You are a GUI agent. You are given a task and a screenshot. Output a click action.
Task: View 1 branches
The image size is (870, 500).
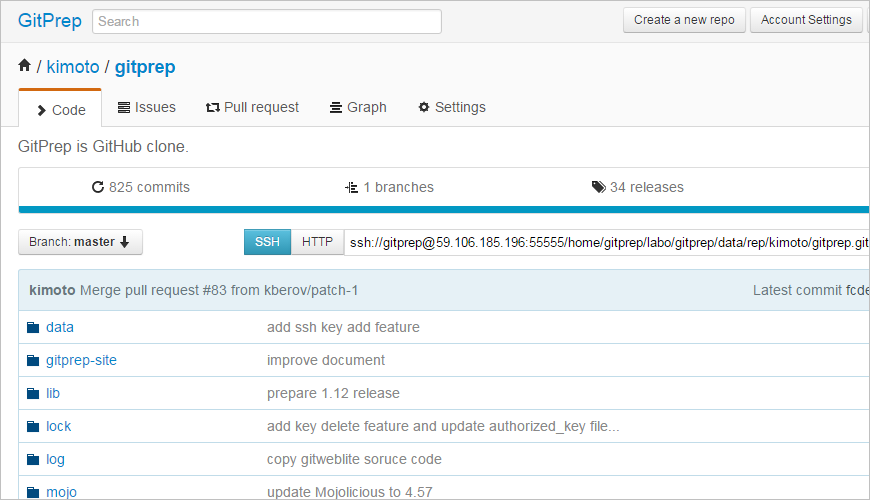pyautogui.click(x=390, y=187)
